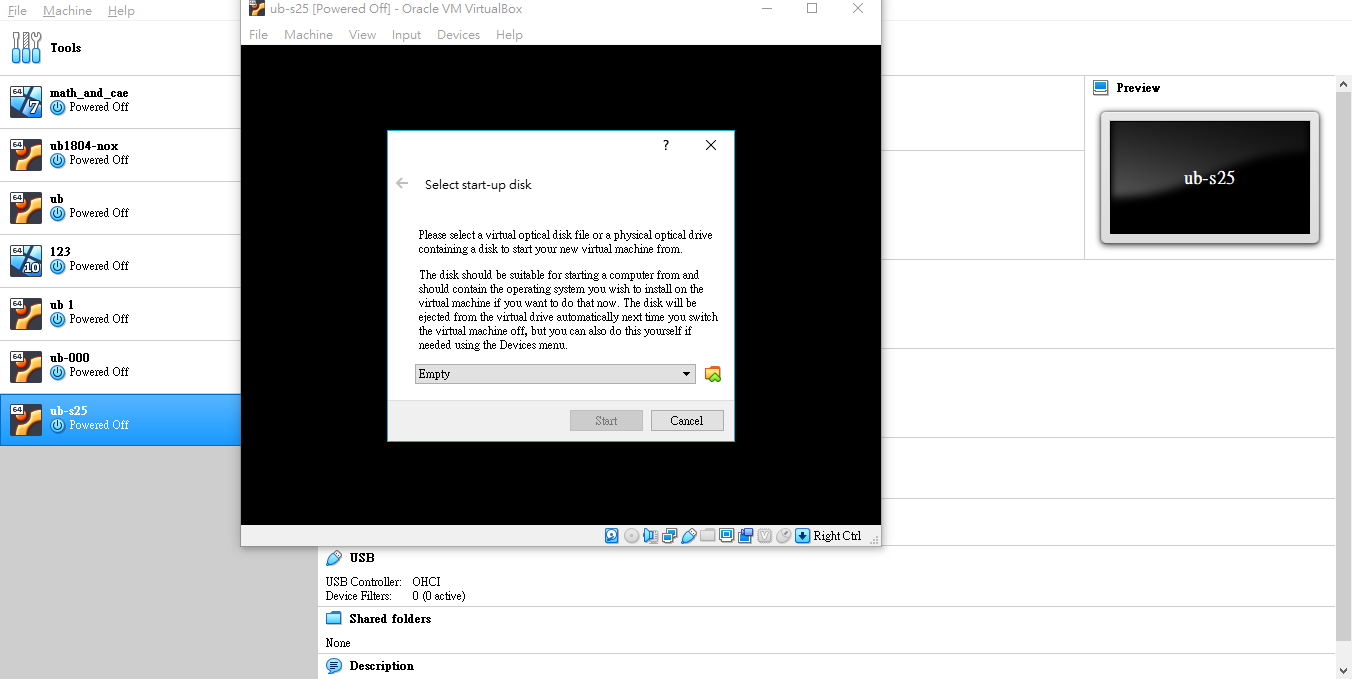The width and height of the screenshot is (1352, 679).
Task: Open View menu in VM window
Action: click(362, 35)
